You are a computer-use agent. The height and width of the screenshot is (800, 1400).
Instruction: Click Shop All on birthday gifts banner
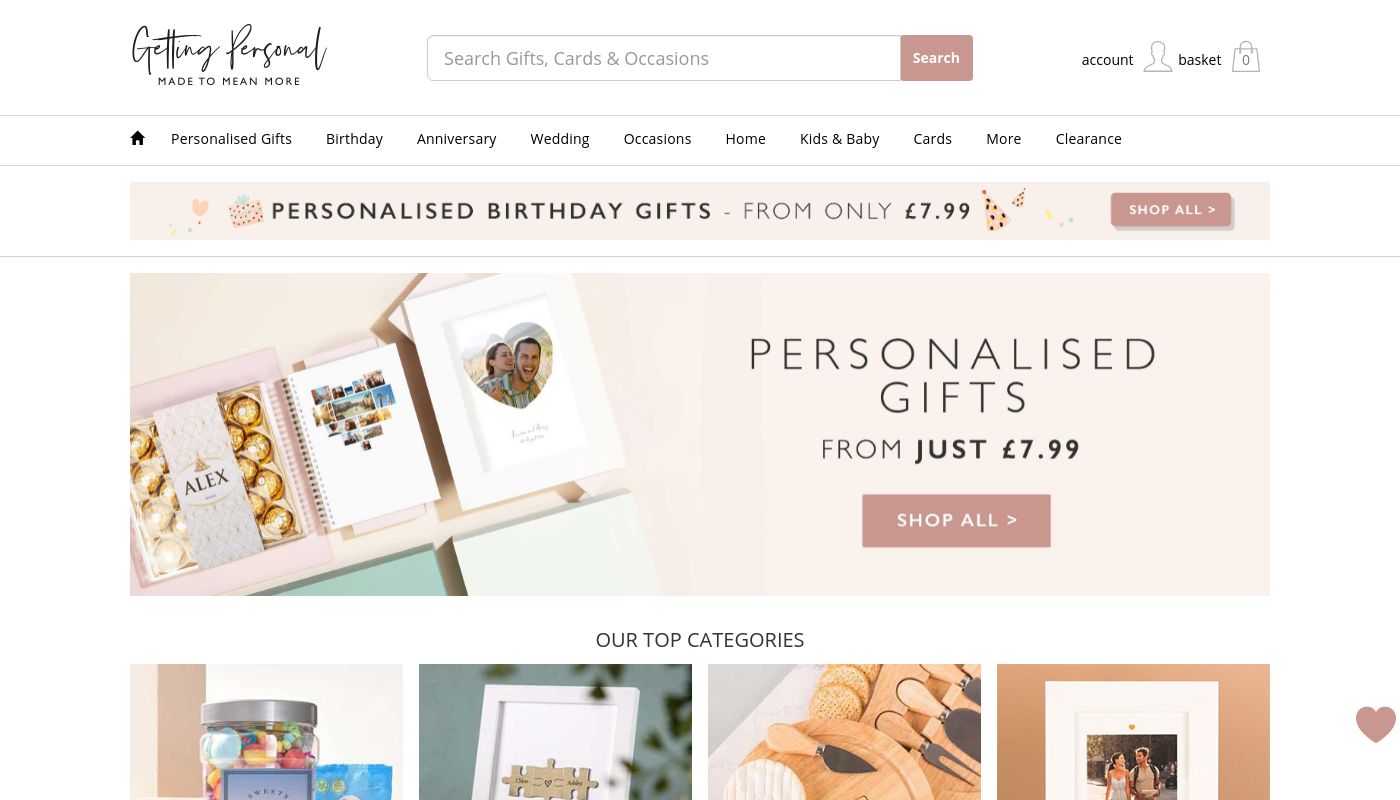[1171, 210]
